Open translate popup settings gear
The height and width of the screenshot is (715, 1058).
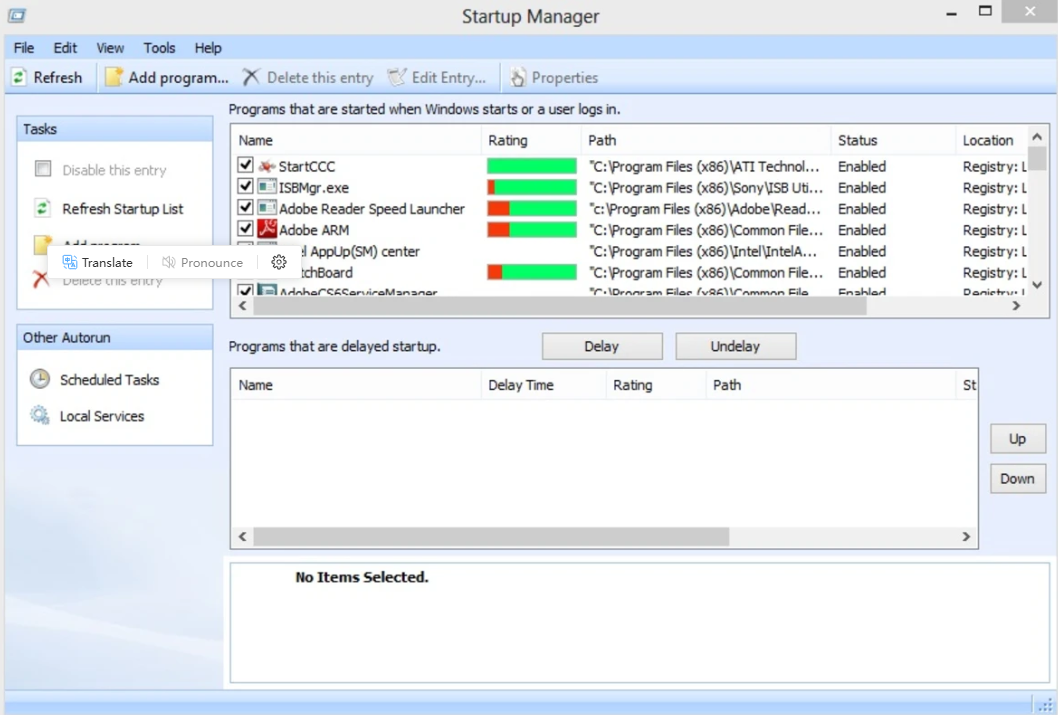point(279,262)
